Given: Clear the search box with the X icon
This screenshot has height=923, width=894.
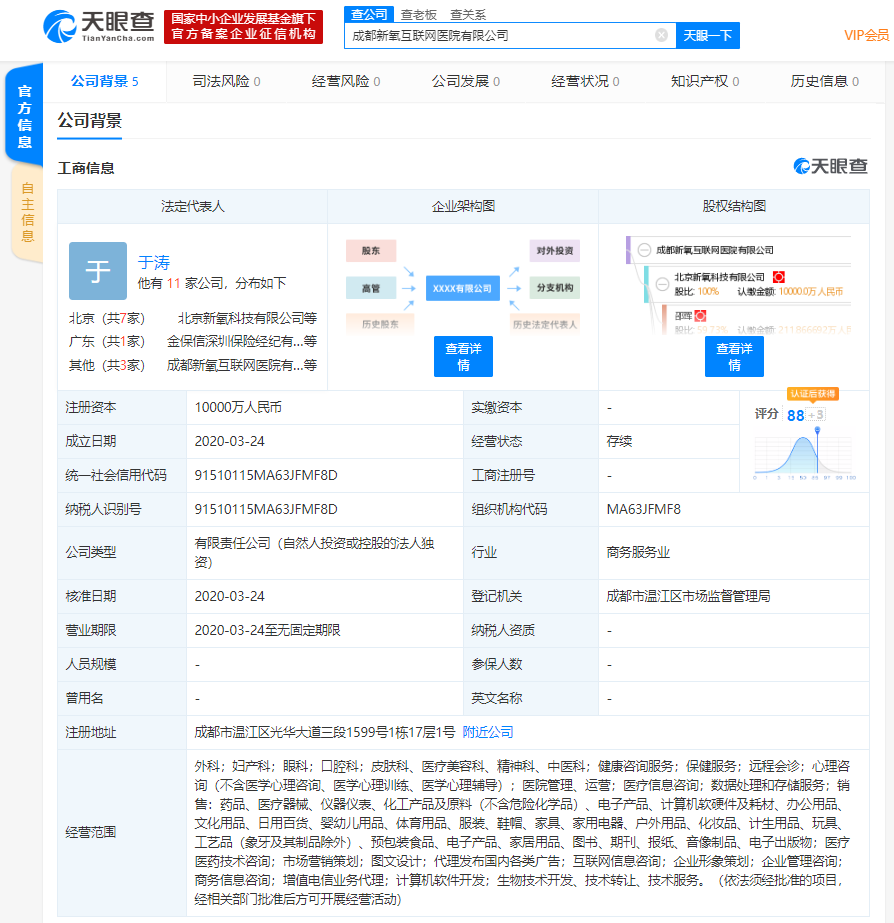Looking at the screenshot, I should [661, 35].
